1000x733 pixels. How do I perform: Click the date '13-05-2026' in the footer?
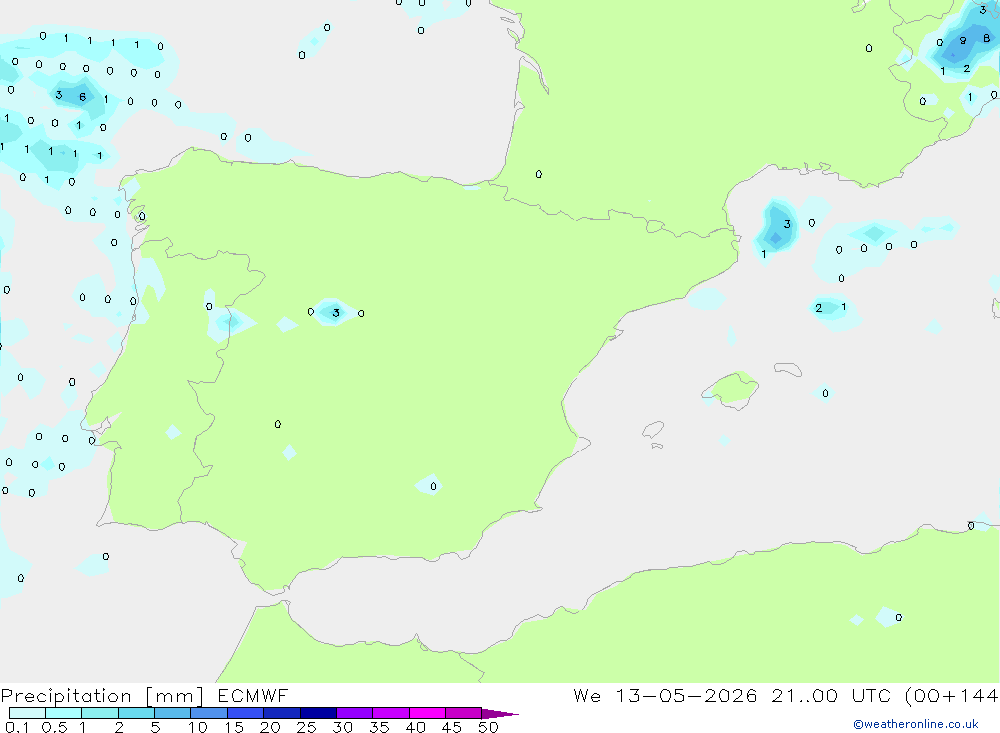(686, 695)
